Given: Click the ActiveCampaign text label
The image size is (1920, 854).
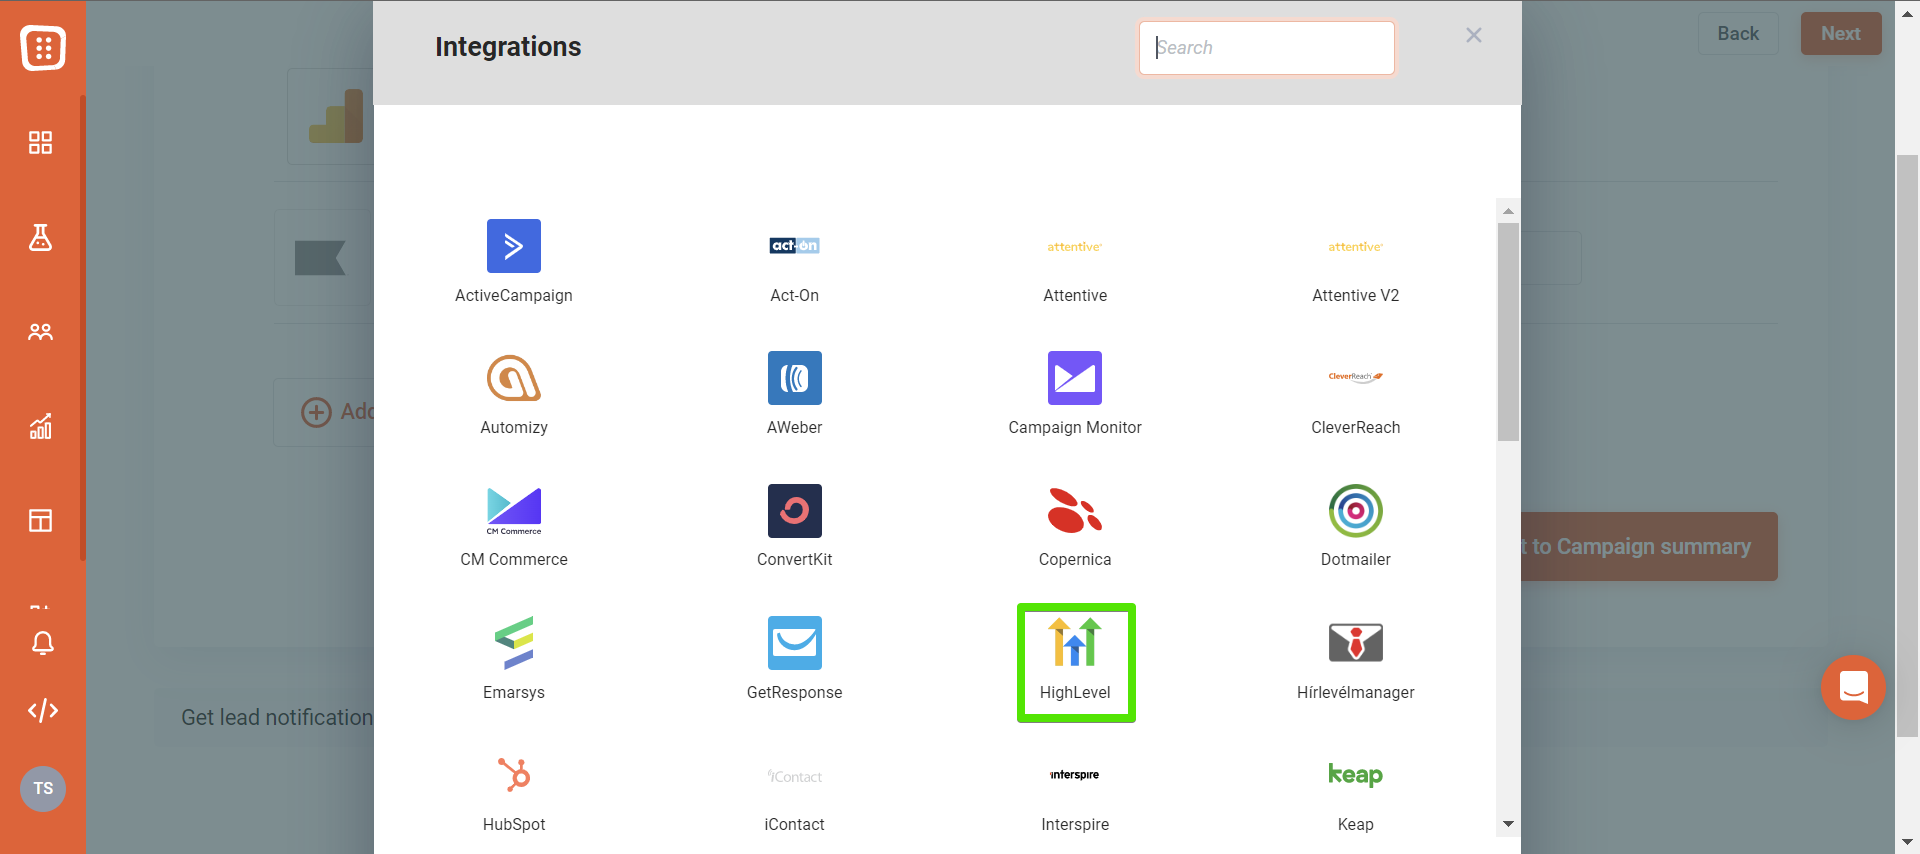Looking at the screenshot, I should point(513,296).
